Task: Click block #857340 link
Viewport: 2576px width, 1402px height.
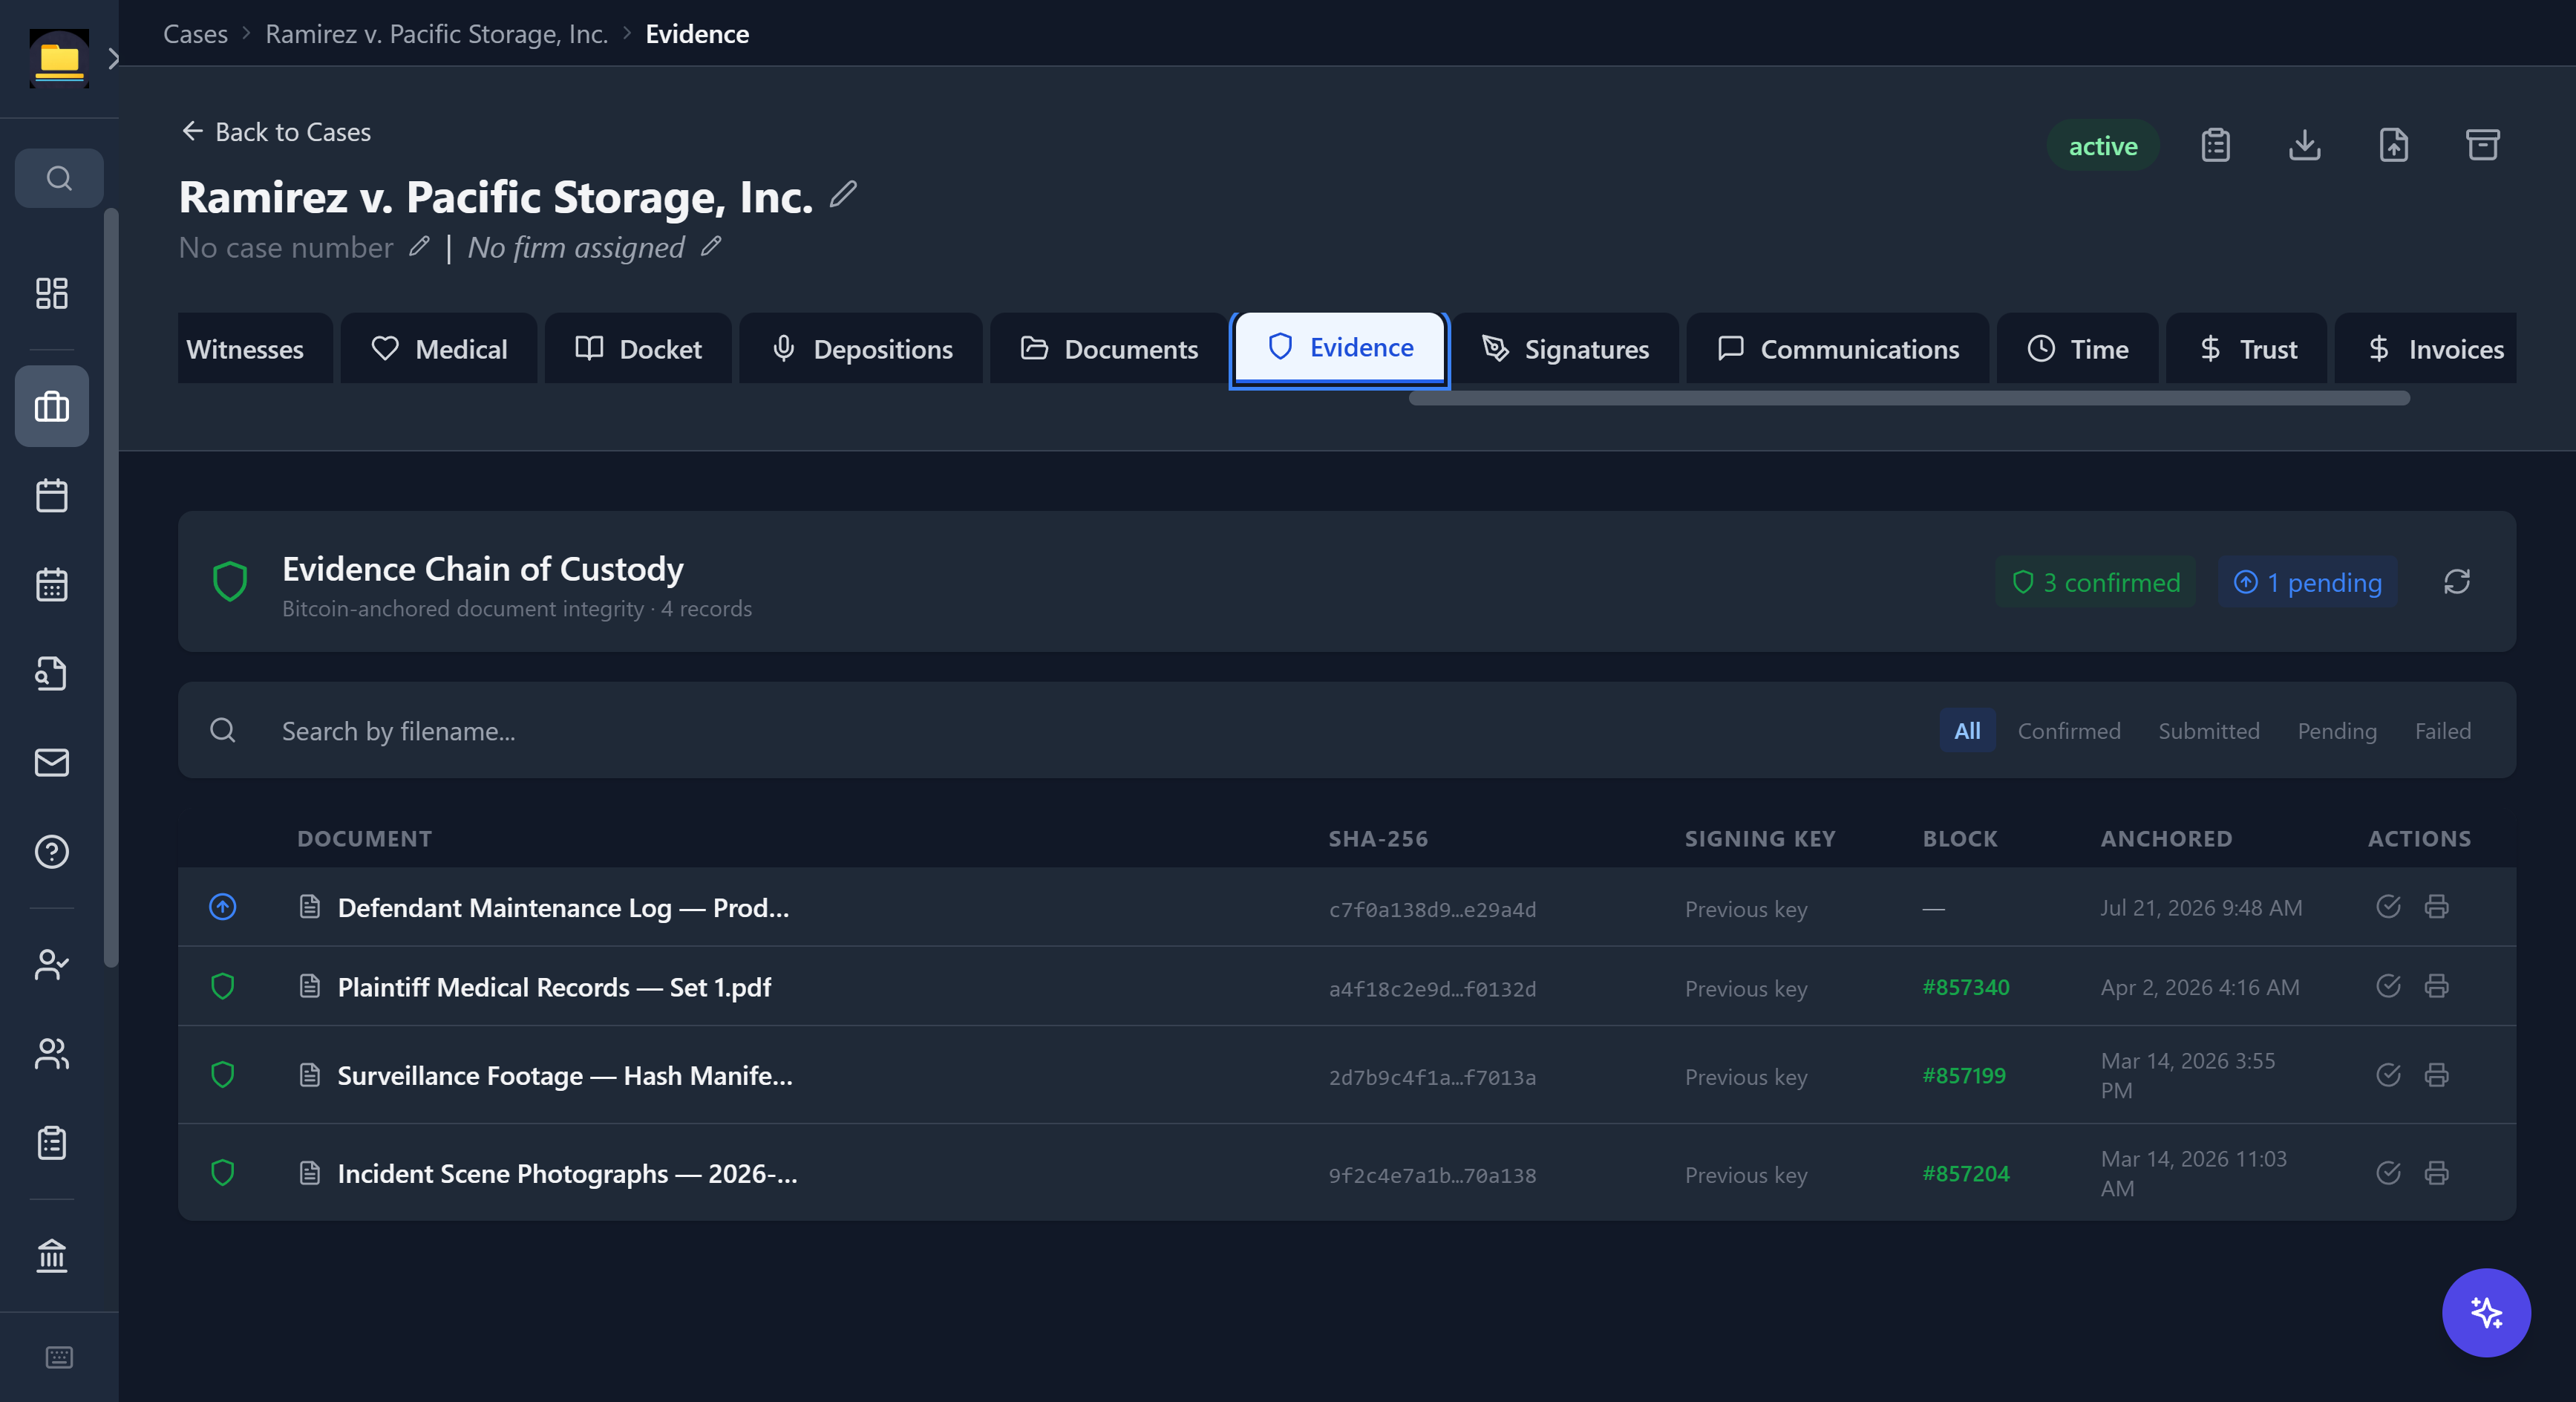Action: (1965, 987)
